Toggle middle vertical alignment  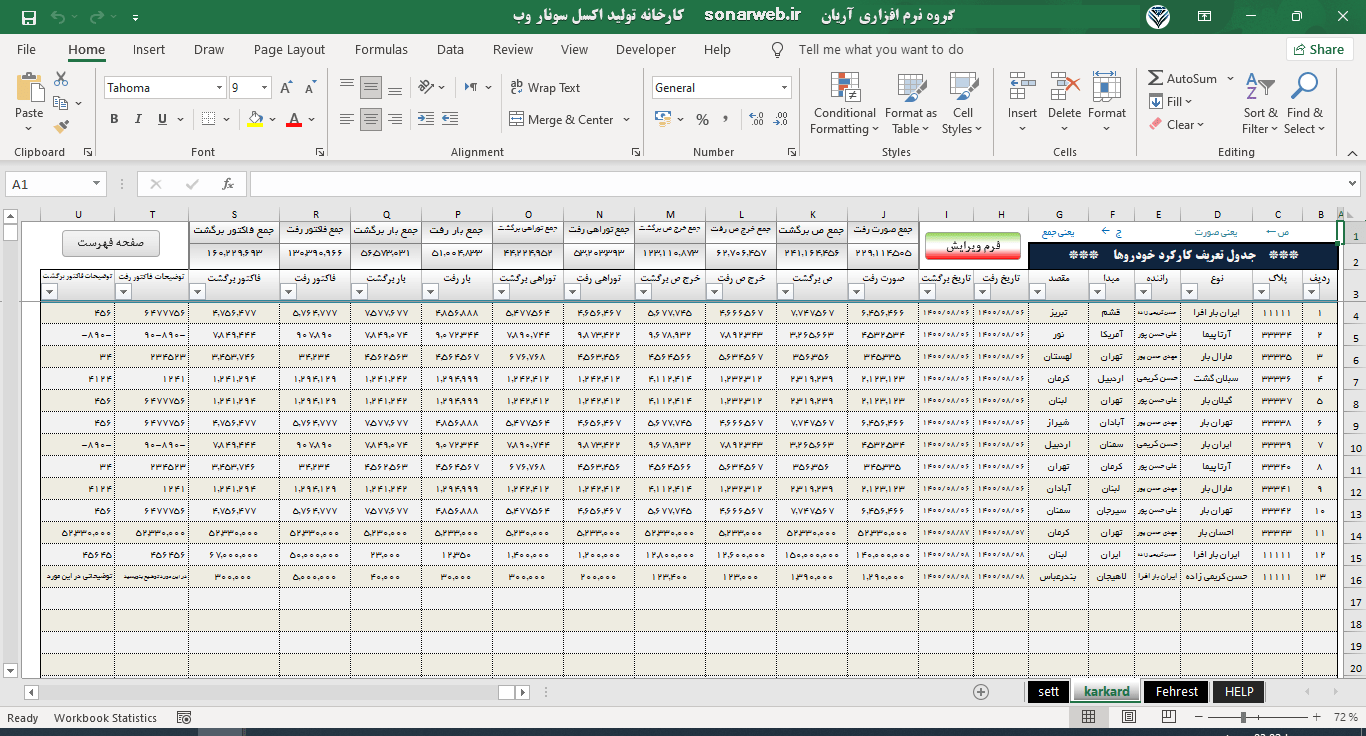coord(370,88)
